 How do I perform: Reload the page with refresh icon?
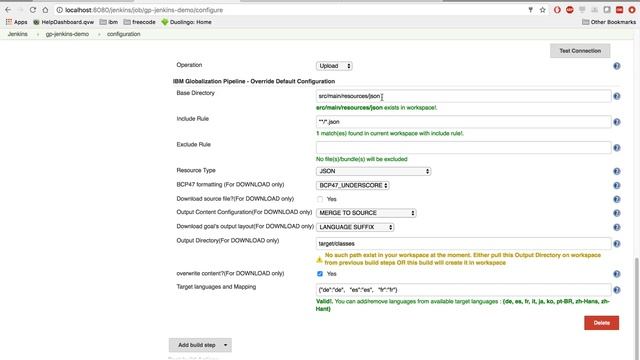click(33, 10)
